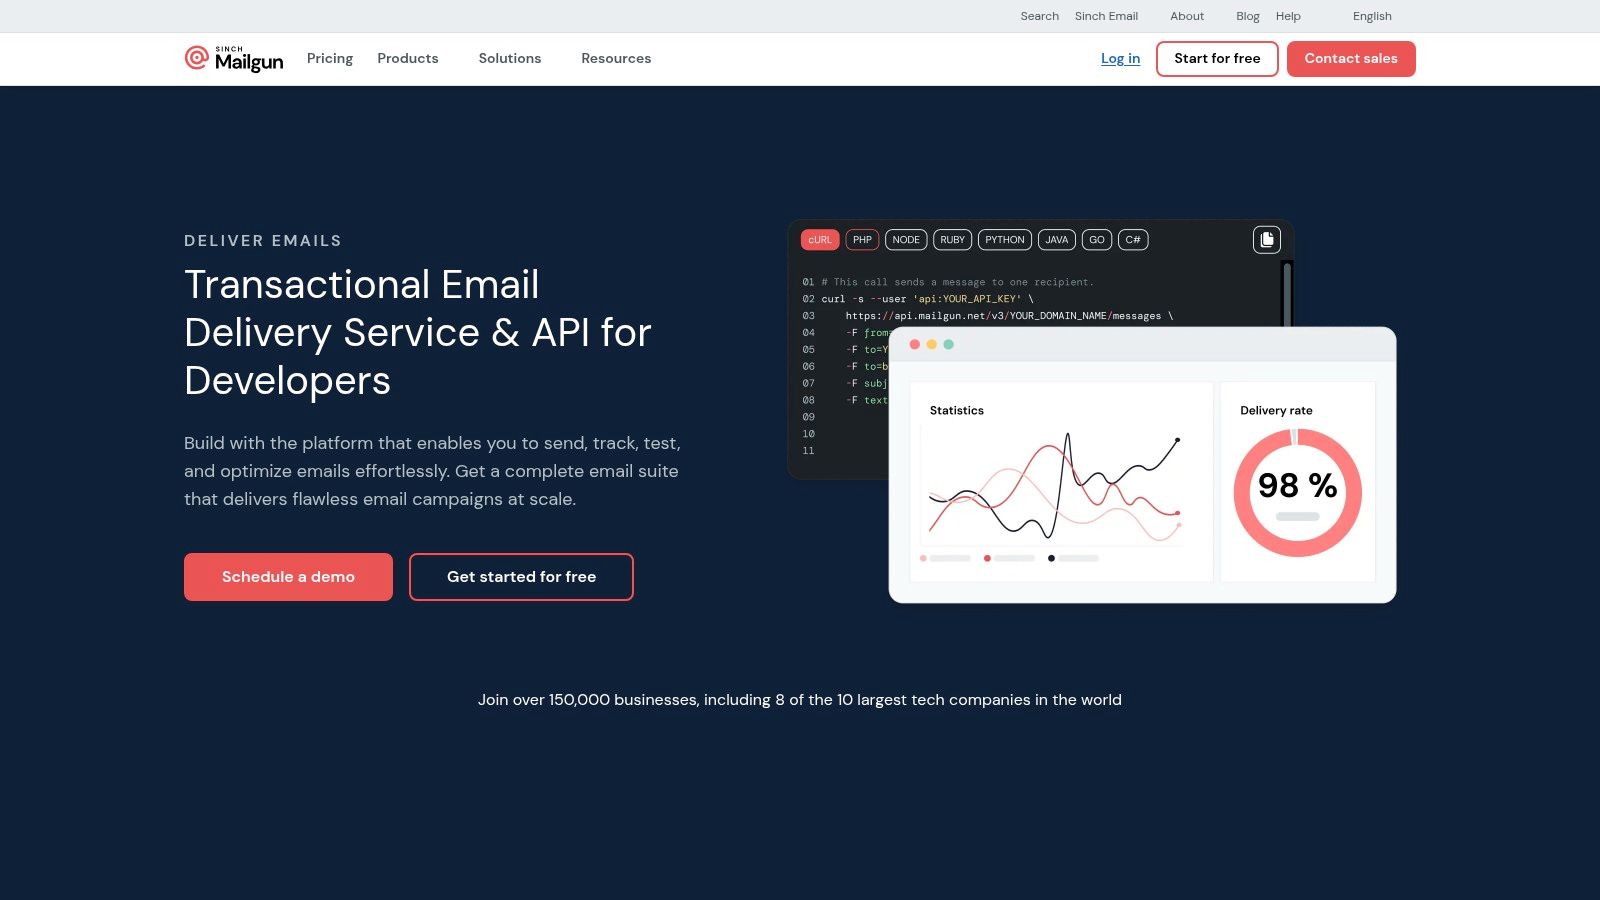The width and height of the screenshot is (1600, 900).
Task: Click the Log in link
Action: pyautogui.click(x=1120, y=59)
